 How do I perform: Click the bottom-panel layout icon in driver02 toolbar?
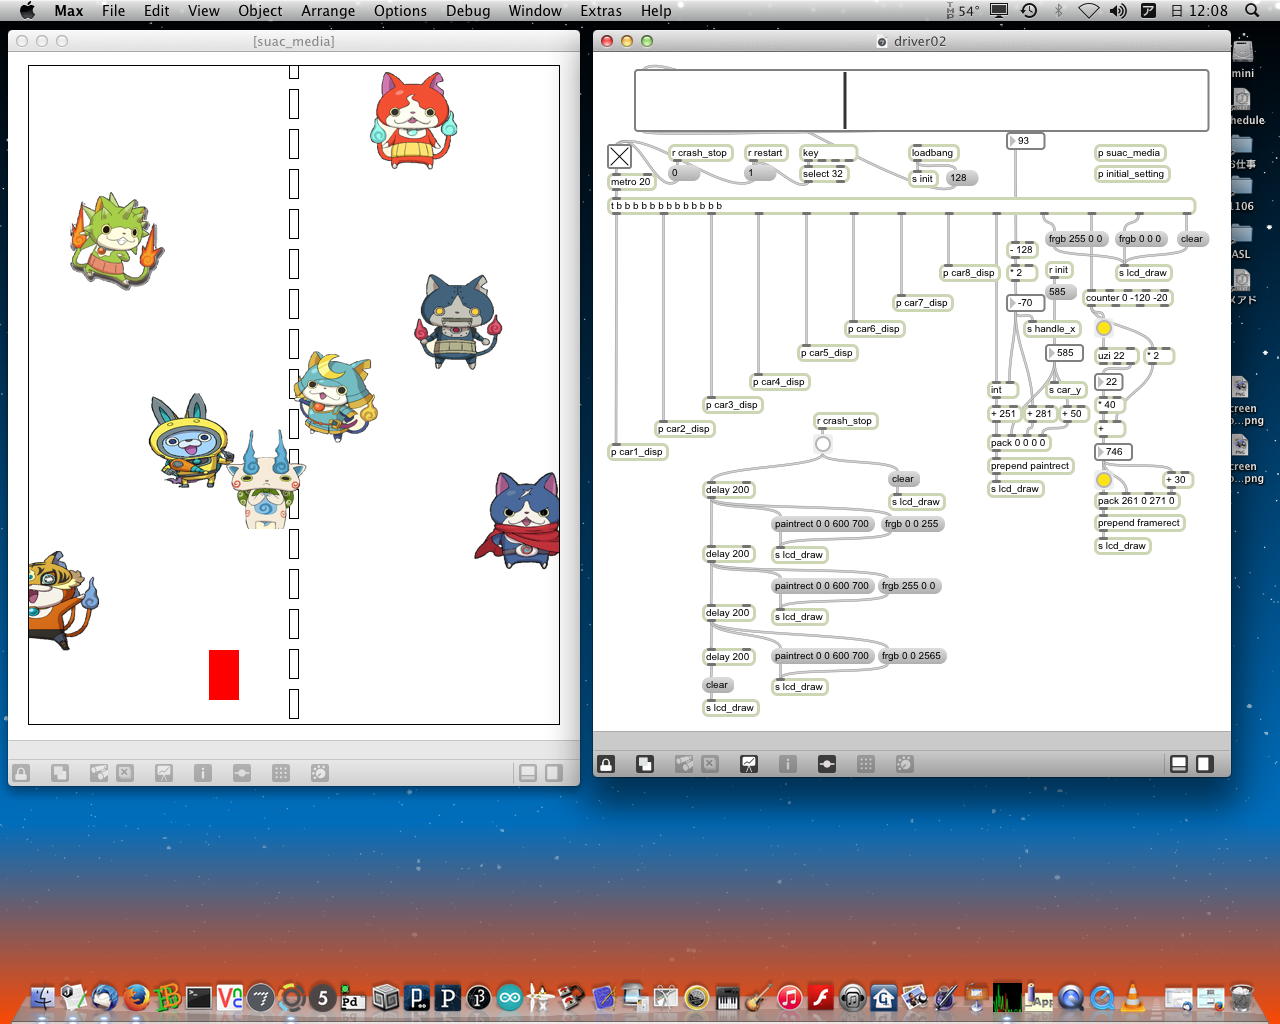(x=1179, y=764)
